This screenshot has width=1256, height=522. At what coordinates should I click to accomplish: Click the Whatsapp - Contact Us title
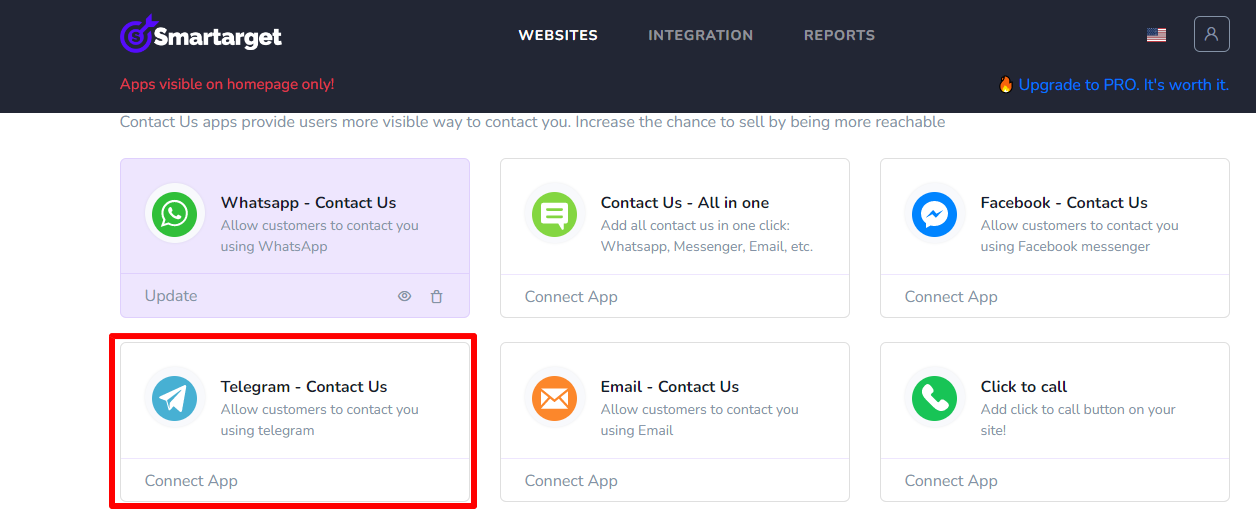tap(308, 203)
